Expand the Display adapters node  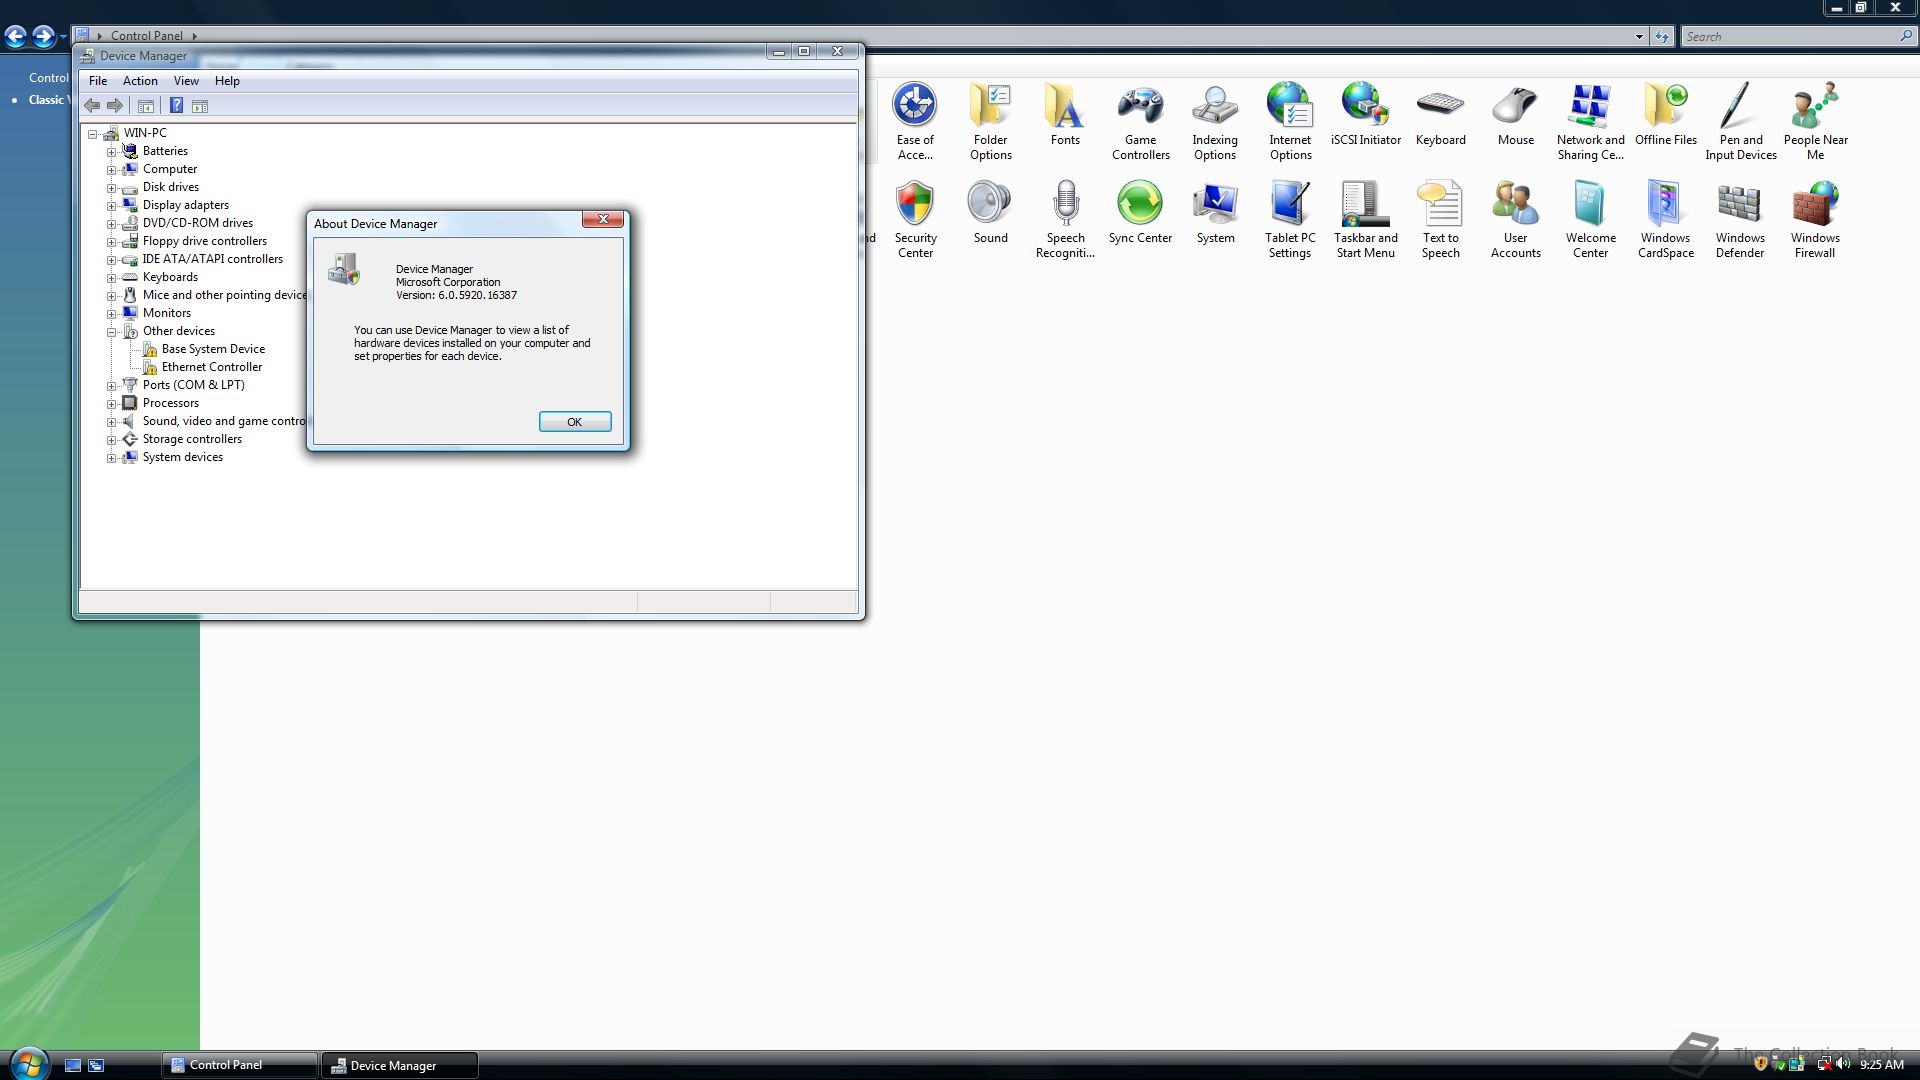click(x=112, y=206)
